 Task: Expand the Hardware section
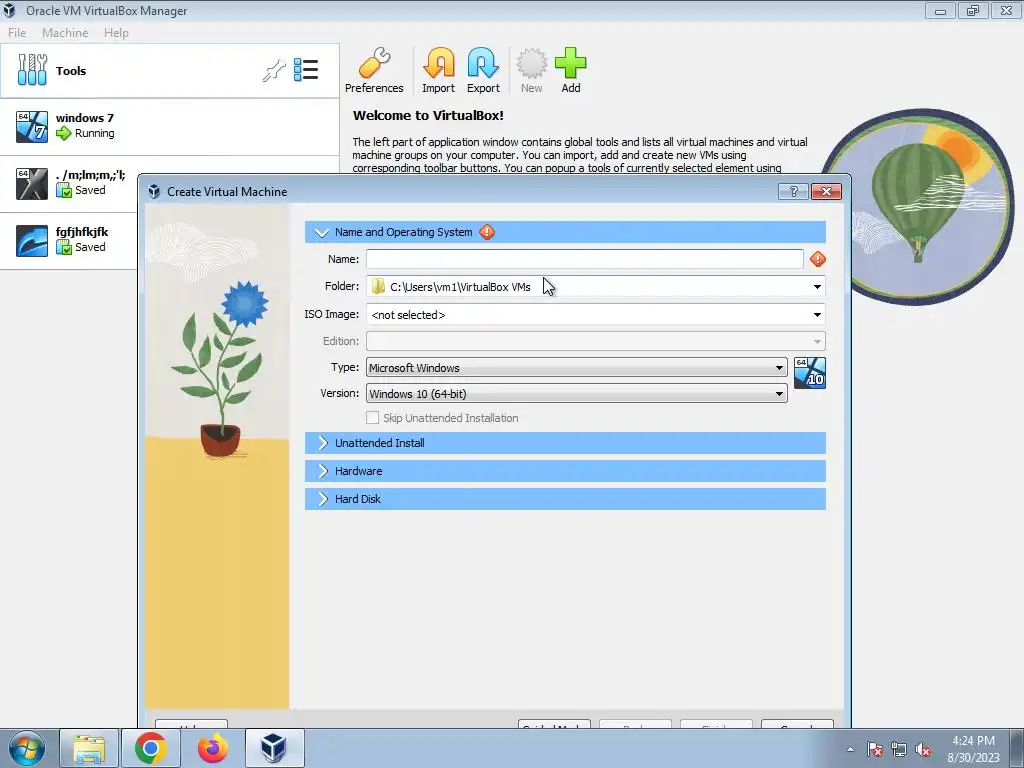coord(322,471)
